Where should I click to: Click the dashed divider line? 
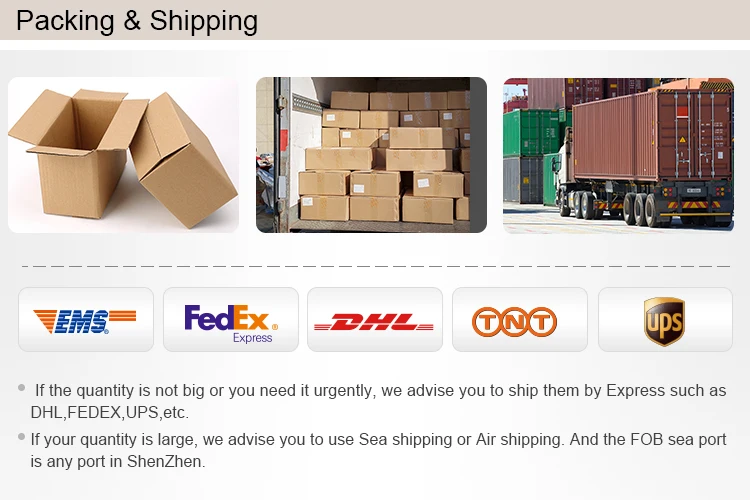point(376,266)
